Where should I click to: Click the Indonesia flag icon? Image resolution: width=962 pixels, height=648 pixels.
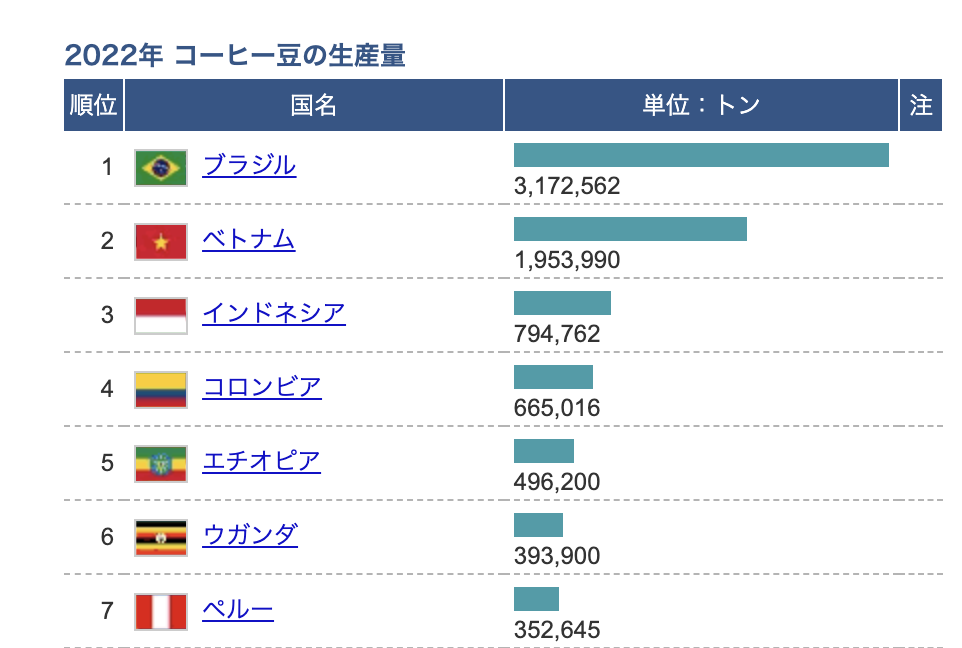pyautogui.click(x=161, y=315)
